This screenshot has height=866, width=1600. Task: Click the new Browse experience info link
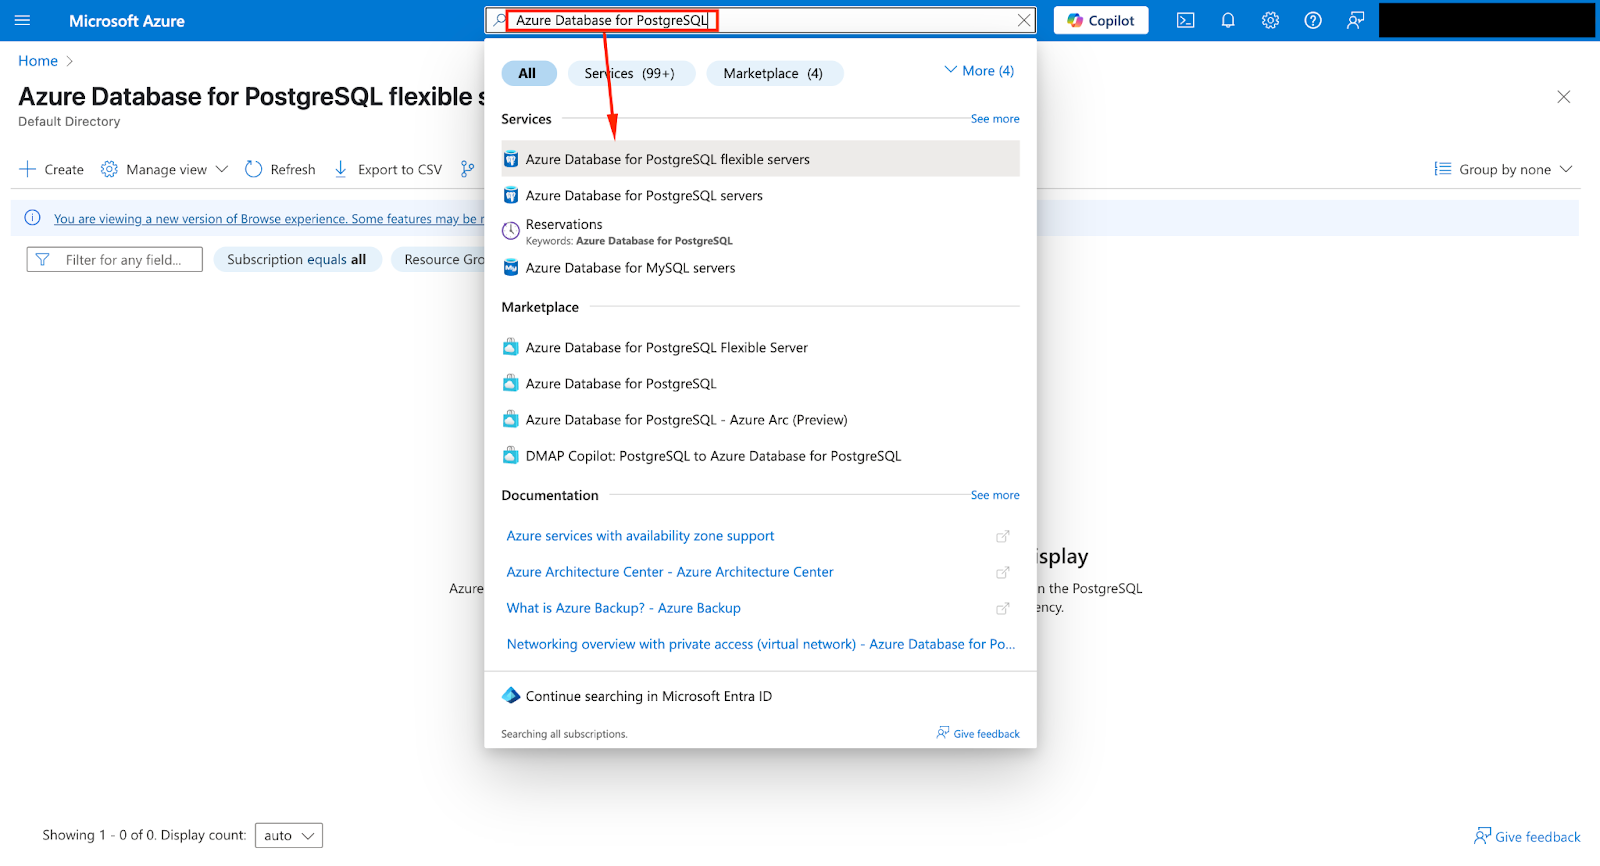click(x=269, y=219)
